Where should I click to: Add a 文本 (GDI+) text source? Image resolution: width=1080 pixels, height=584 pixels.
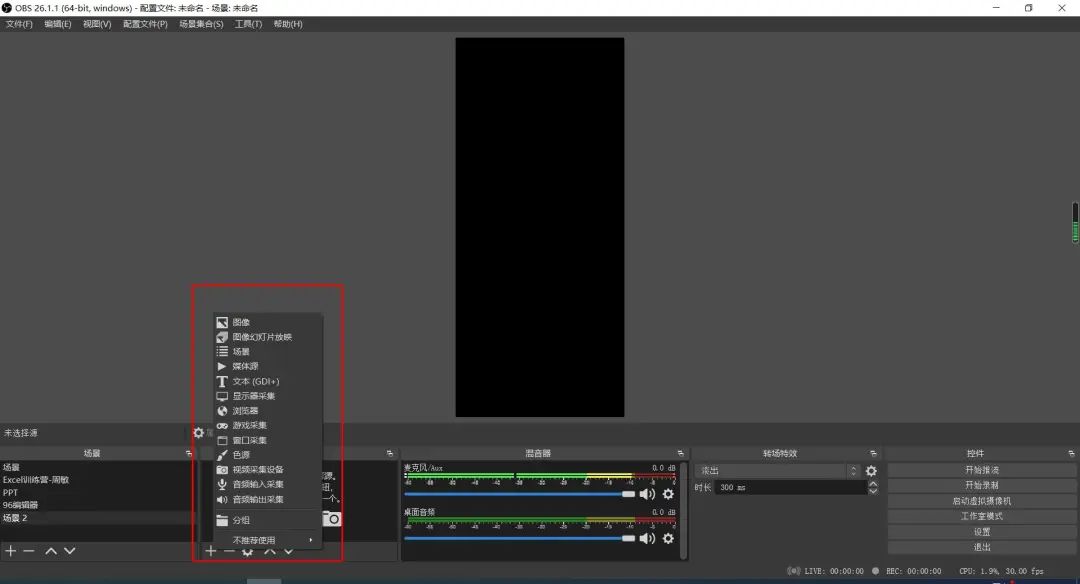coord(255,381)
